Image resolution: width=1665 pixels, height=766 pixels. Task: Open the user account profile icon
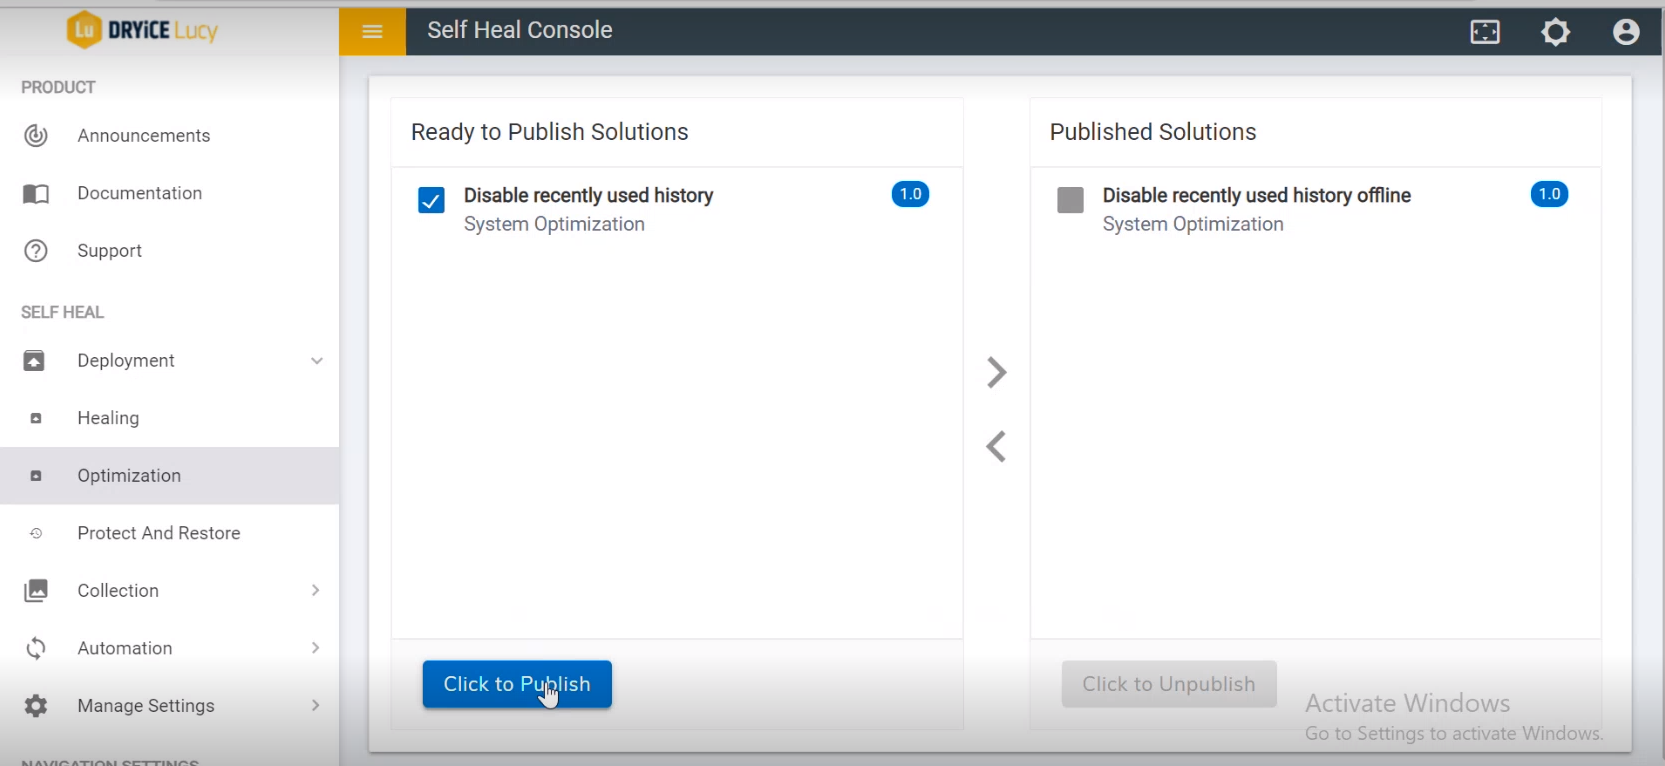1626,32
